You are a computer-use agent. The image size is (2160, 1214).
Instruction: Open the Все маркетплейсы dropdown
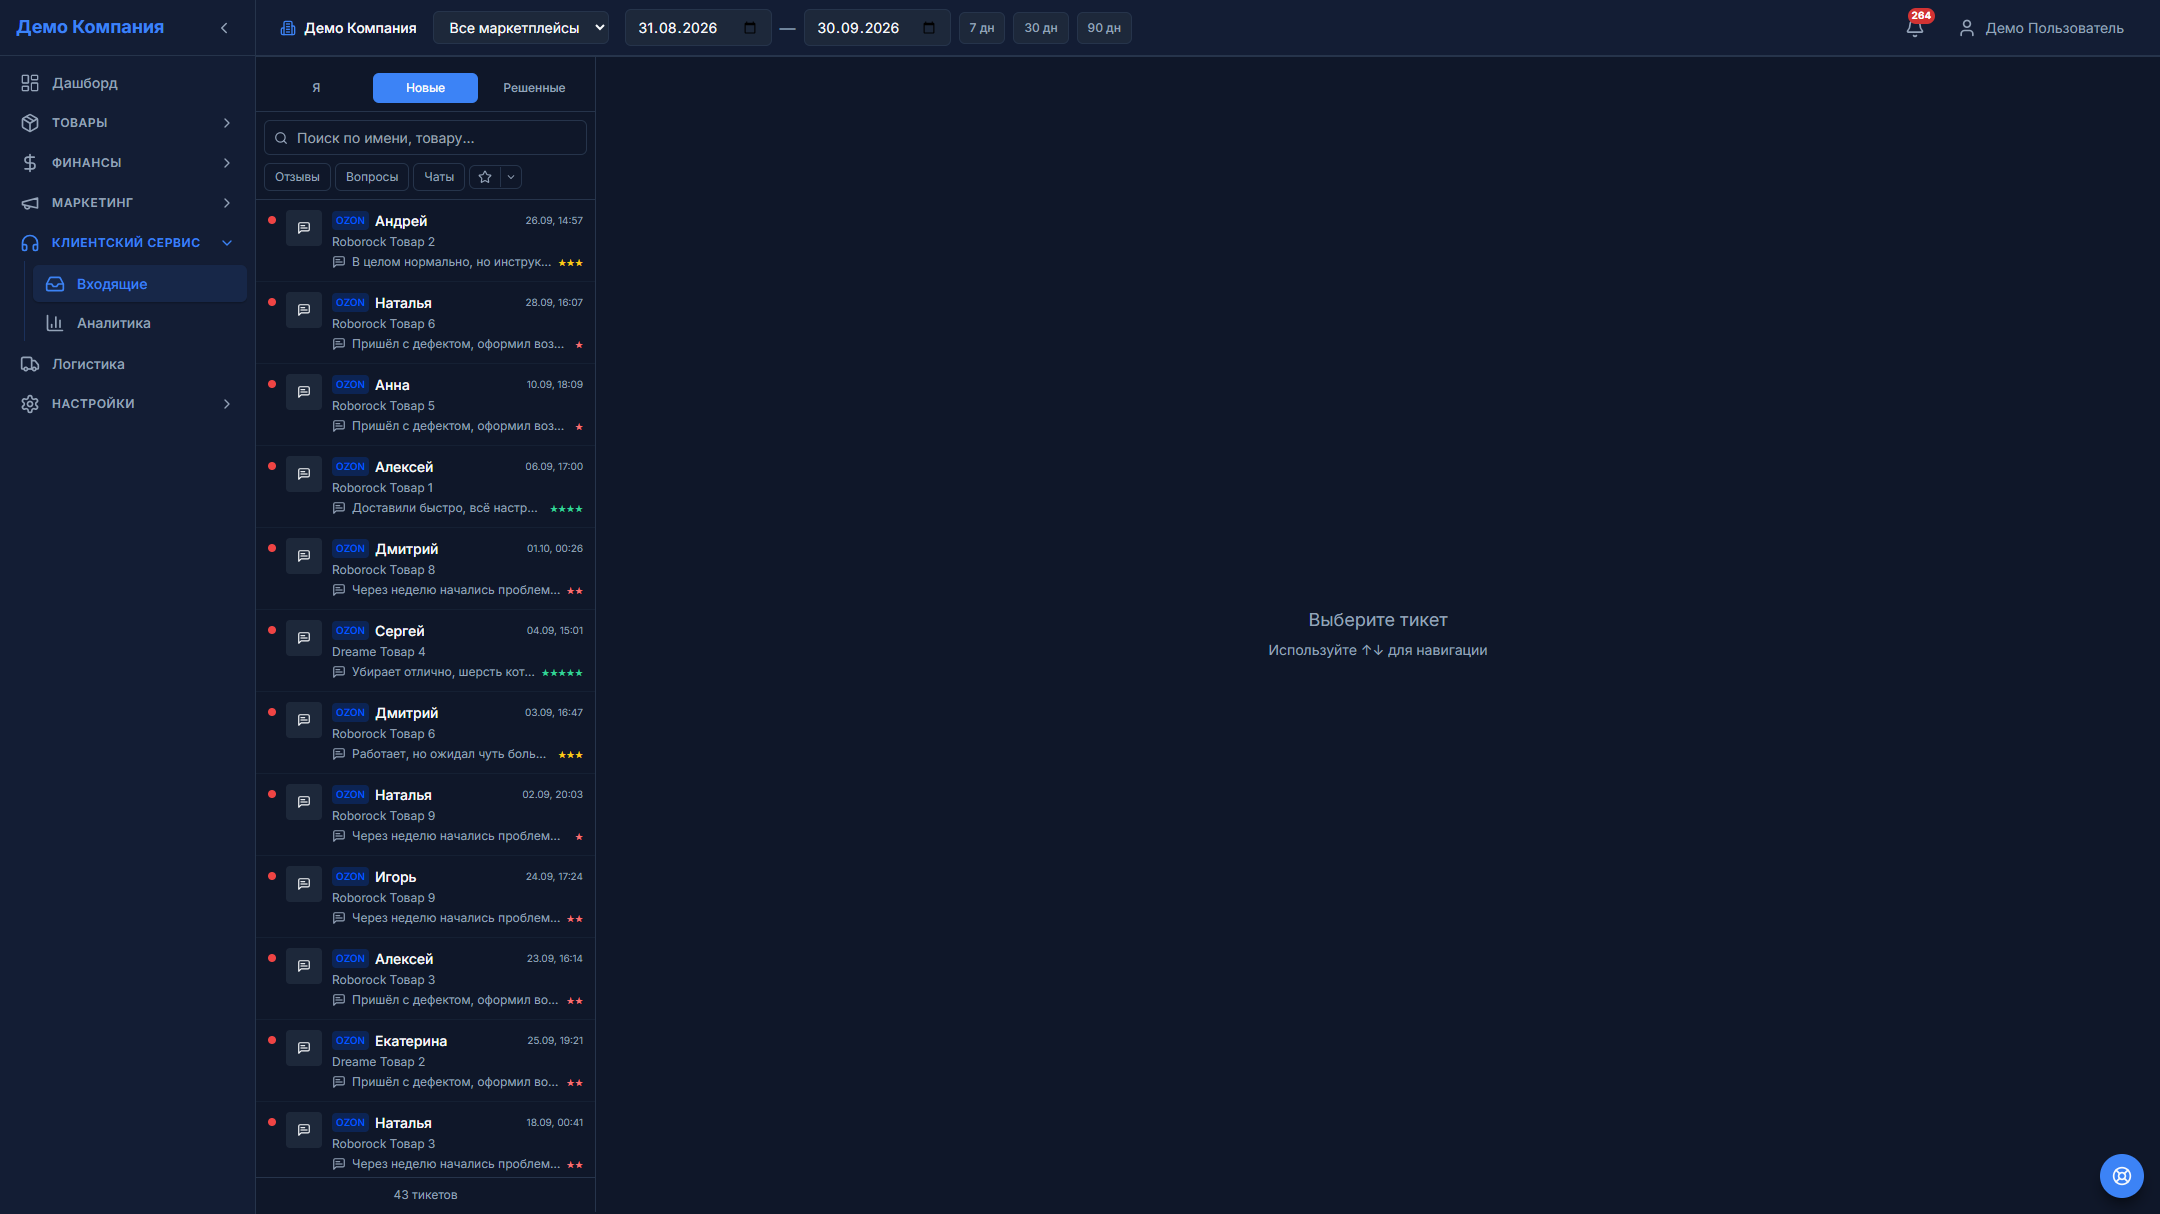tap(521, 28)
